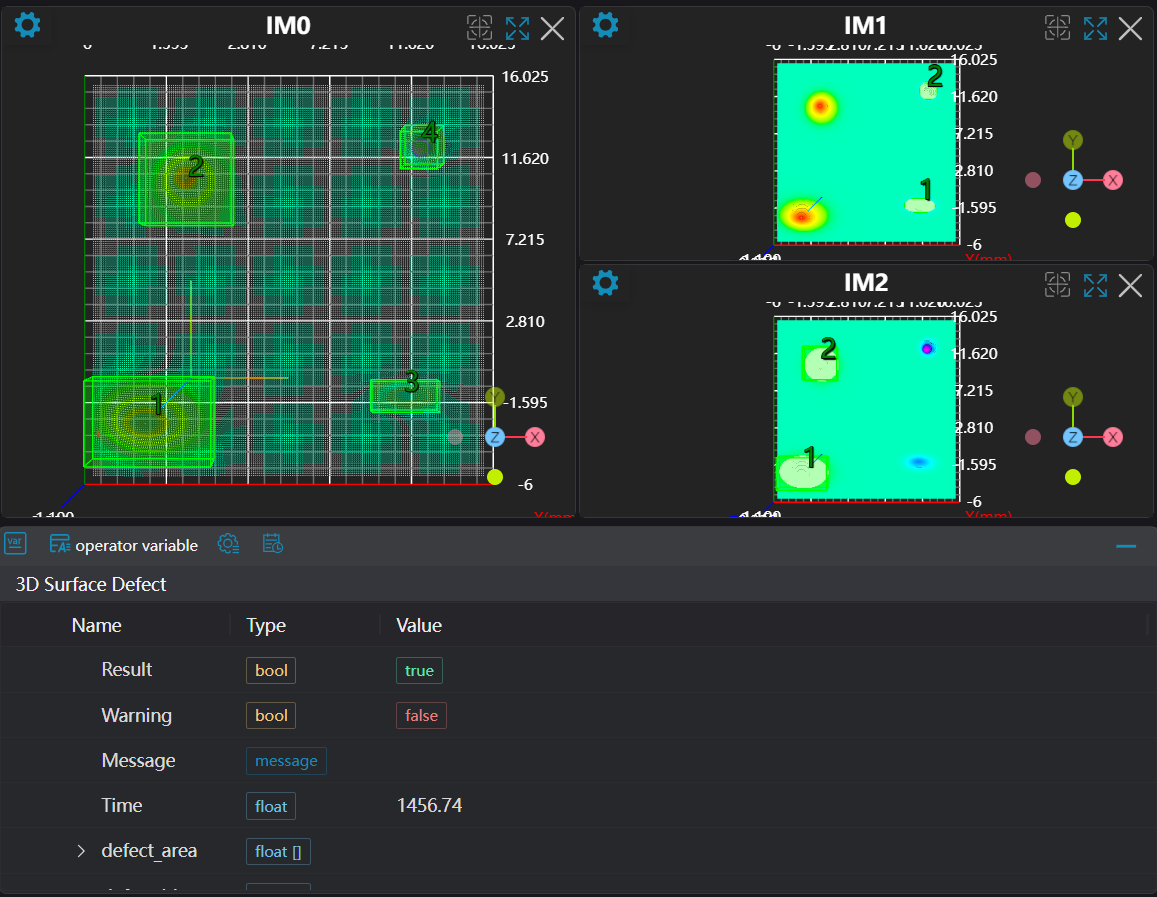Expand IM2 view to fullscreen
This screenshot has width=1157, height=897.
point(1095,285)
